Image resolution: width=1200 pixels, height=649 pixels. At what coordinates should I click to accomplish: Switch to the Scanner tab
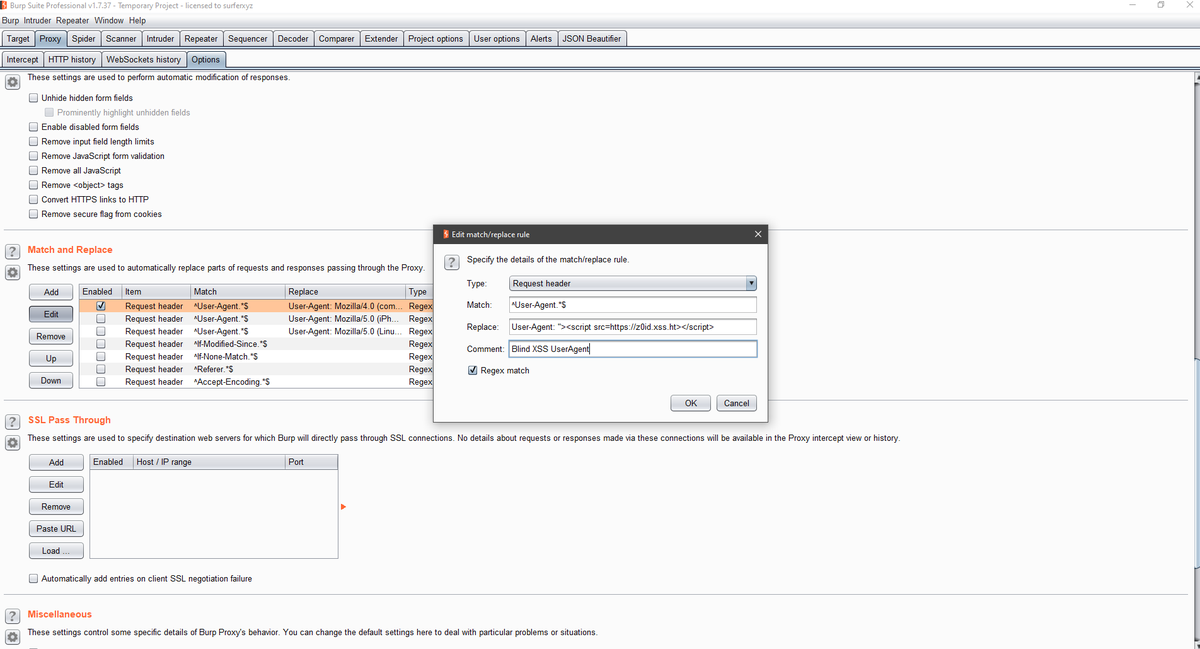tap(121, 39)
